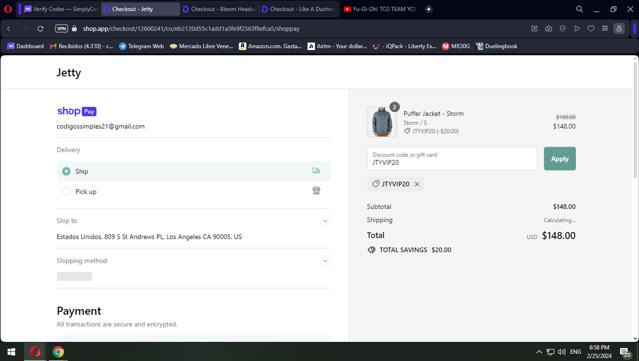Switch the ENG input language
The image size is (639, 361).
pos(575,352)
